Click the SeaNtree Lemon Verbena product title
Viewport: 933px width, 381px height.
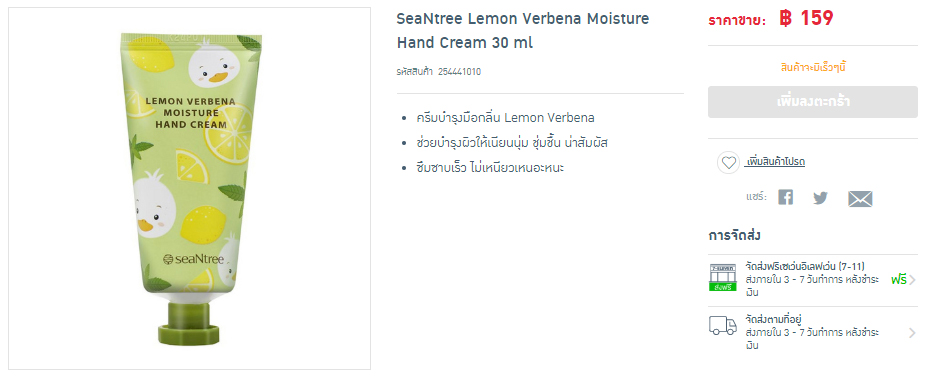[523, 31]
